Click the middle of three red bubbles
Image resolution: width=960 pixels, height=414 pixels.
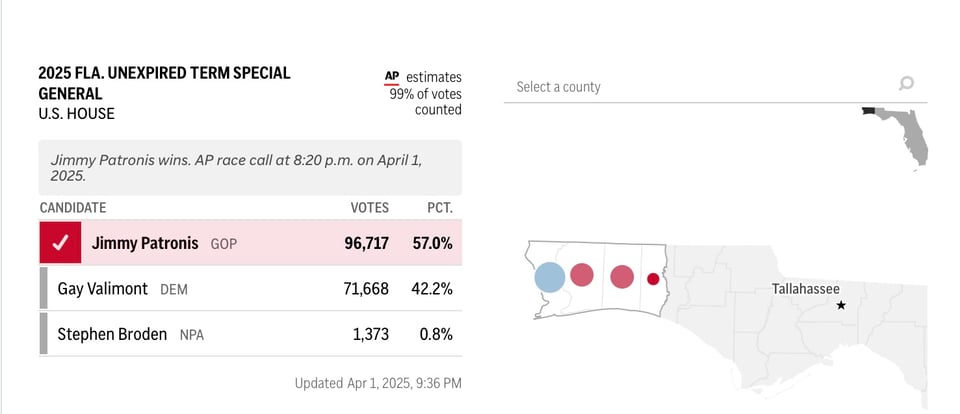(622, 277)
